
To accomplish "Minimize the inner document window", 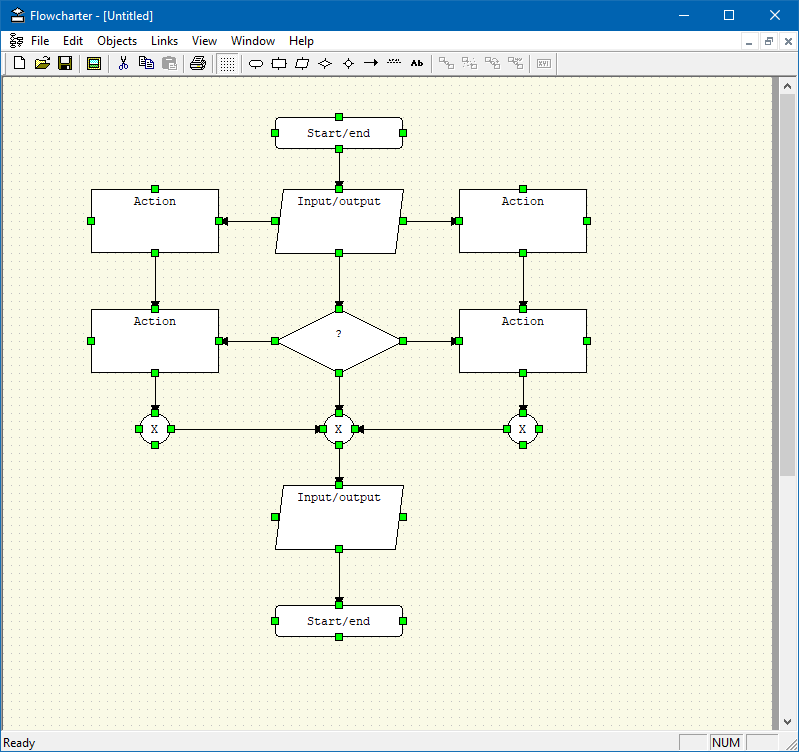I will coord(749,41).
